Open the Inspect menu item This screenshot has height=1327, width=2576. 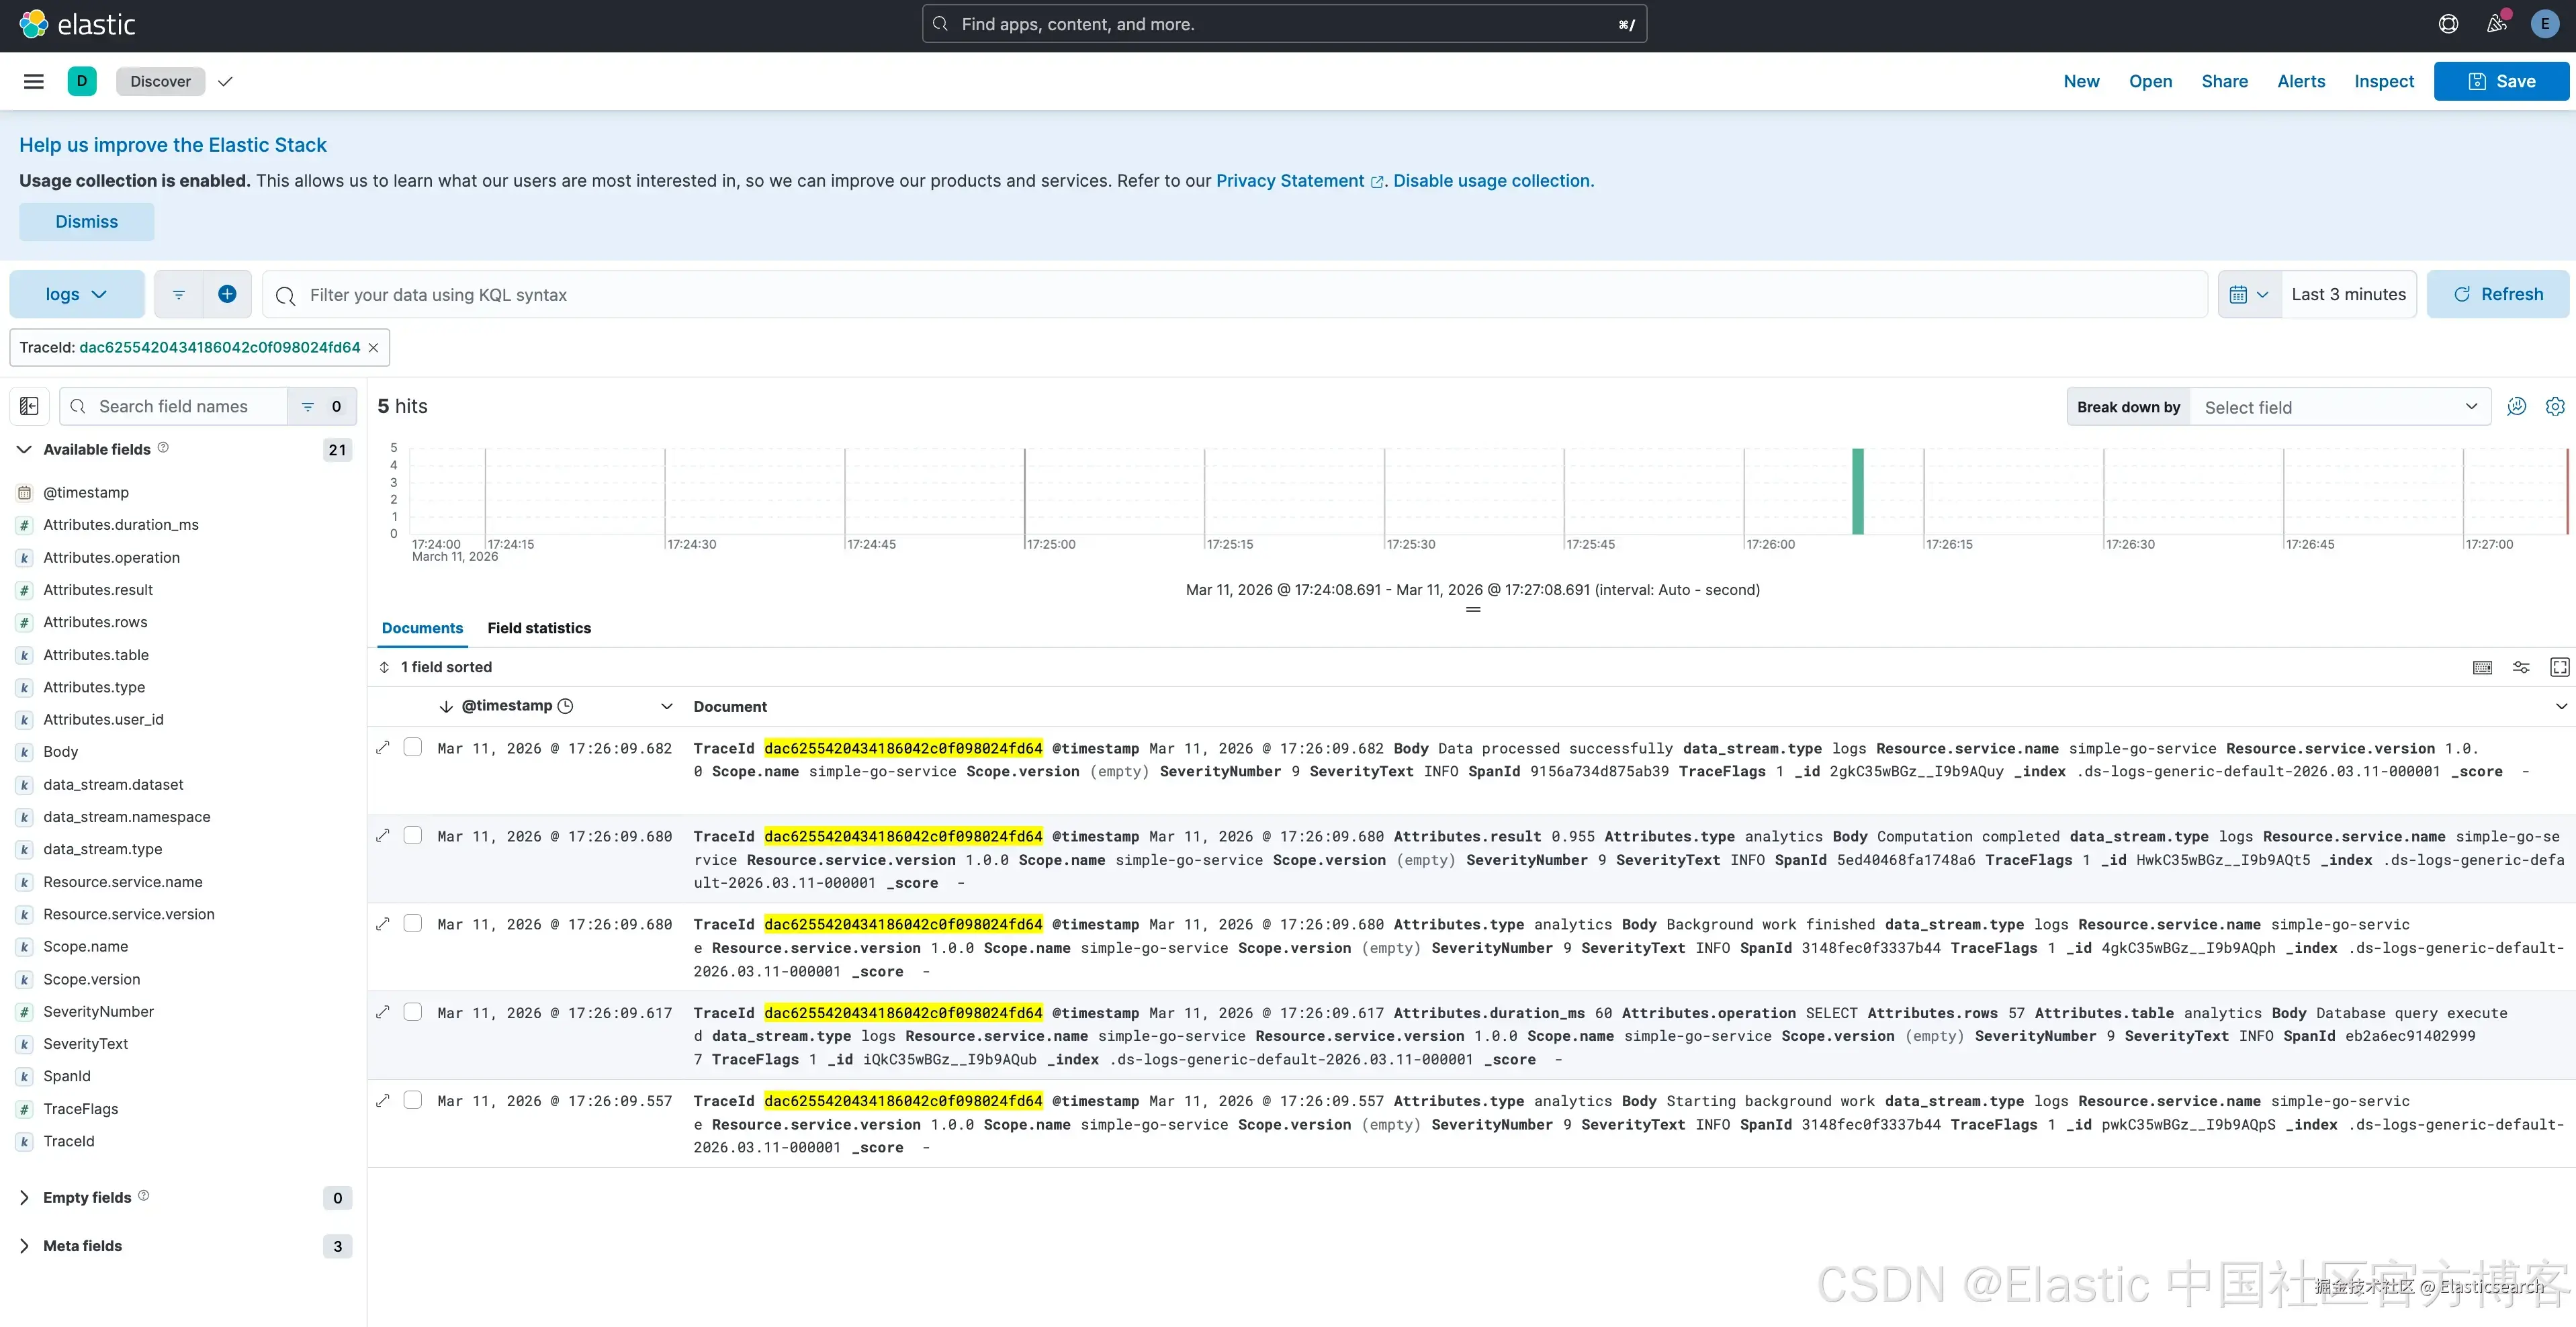click(2383, 81)
